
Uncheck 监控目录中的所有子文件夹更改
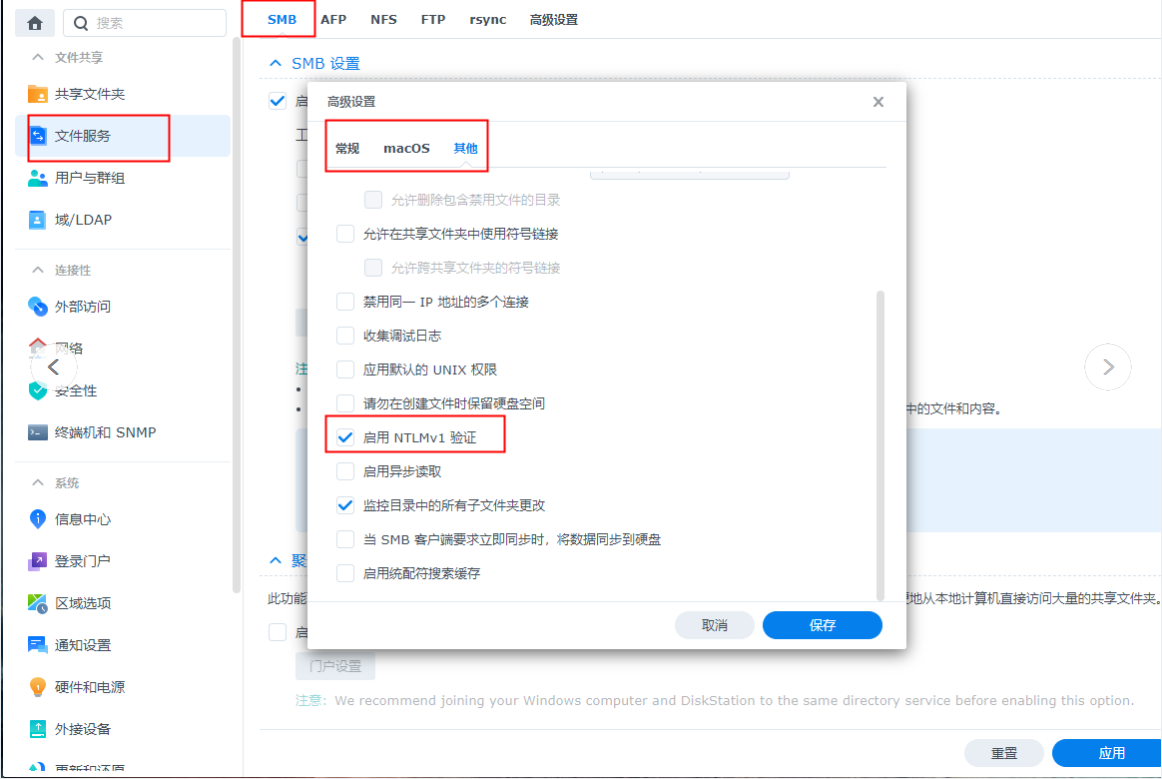point(345,505)
